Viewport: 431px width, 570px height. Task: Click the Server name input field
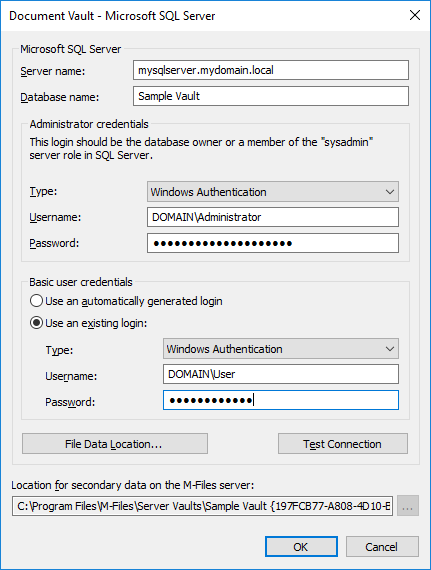click(x=271, y=70)
